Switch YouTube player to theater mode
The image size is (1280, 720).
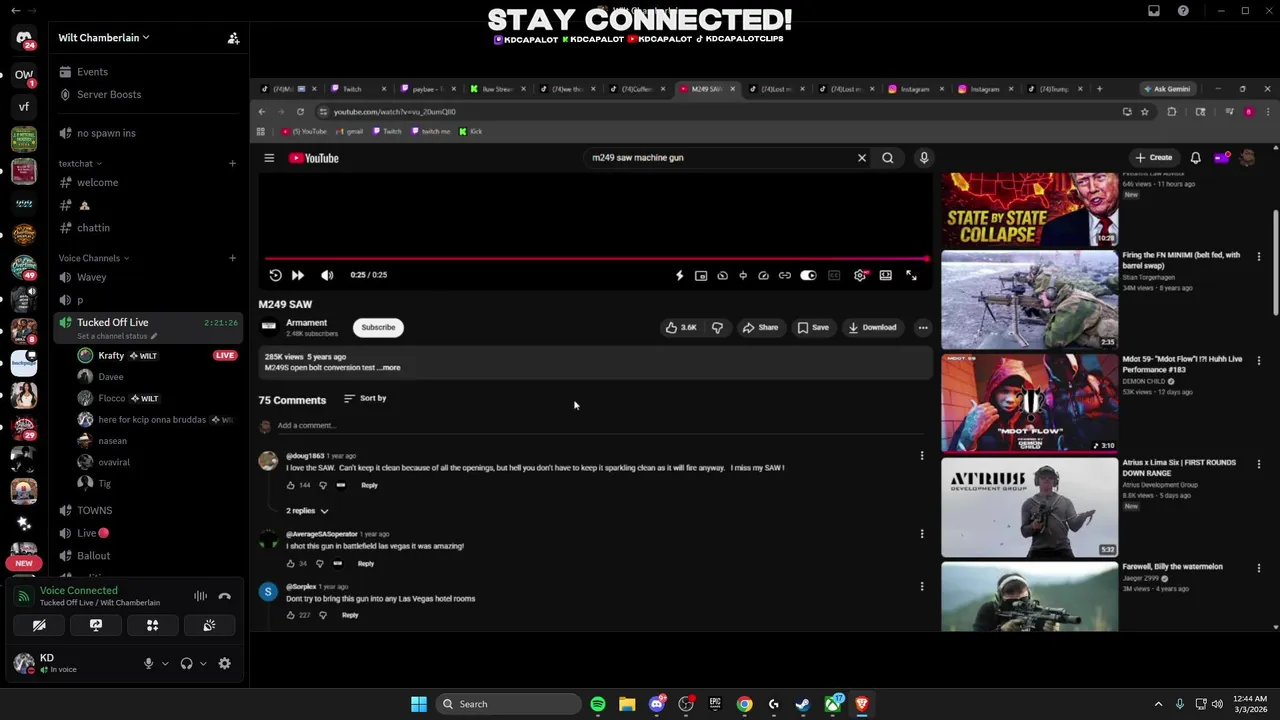click(x=885, y=275)
